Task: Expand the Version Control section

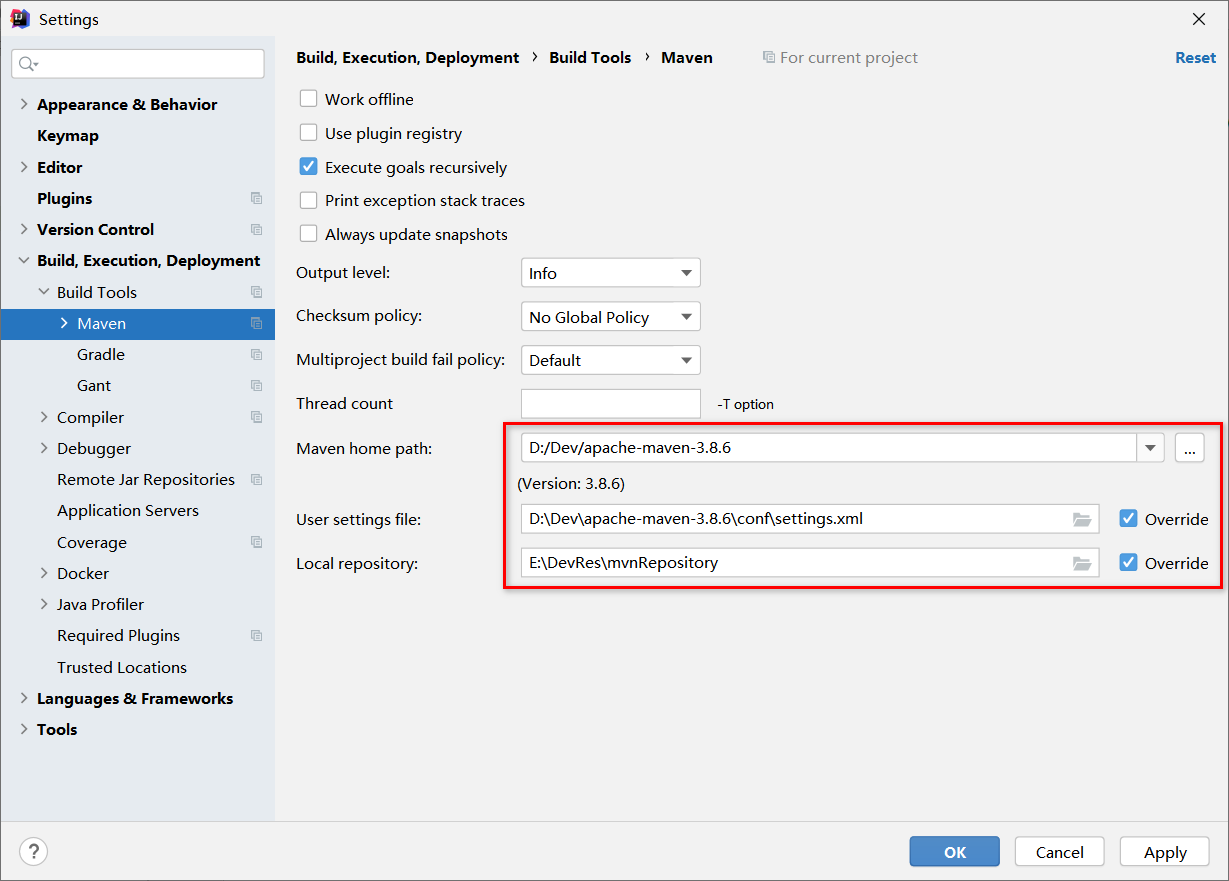Action: [24, 229]
